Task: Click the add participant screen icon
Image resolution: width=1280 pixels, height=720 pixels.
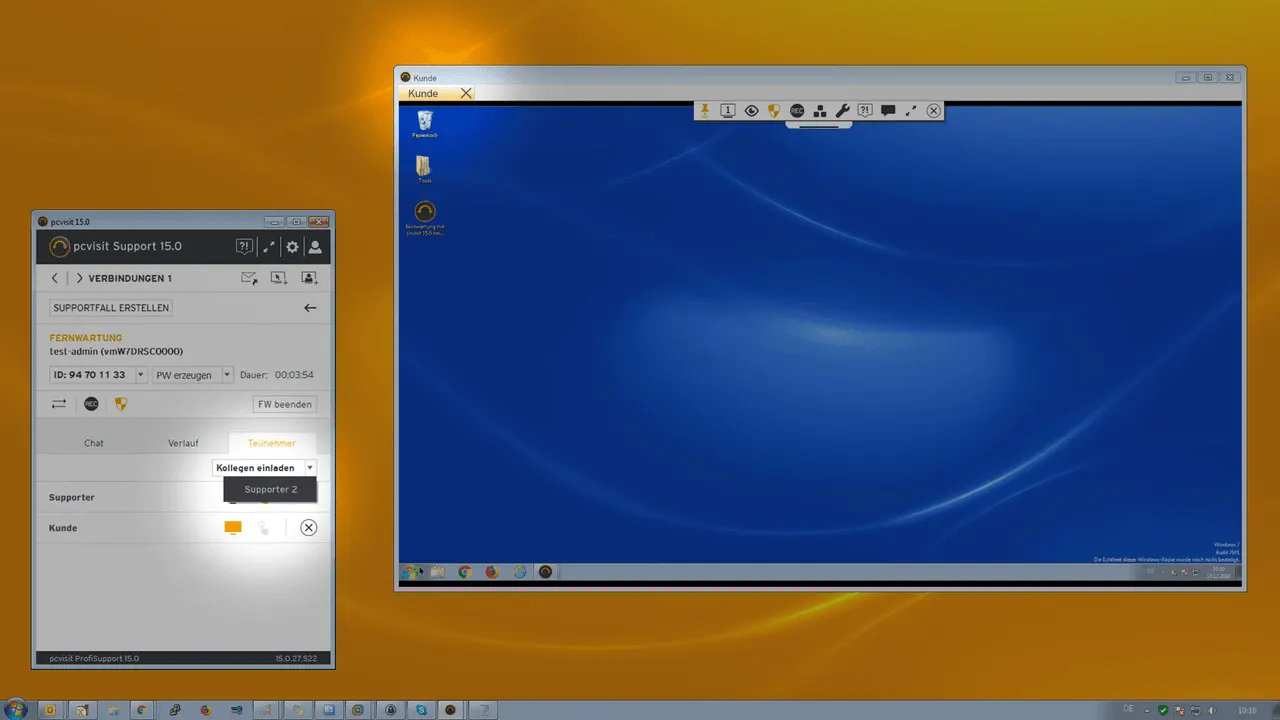Action: 309,278
